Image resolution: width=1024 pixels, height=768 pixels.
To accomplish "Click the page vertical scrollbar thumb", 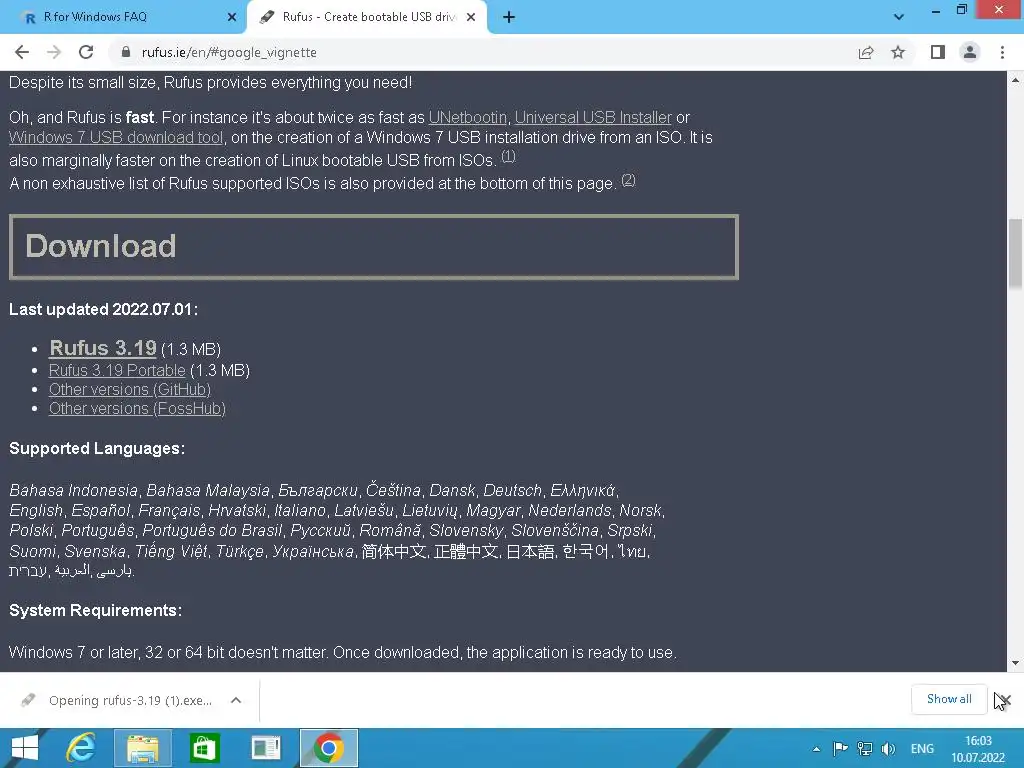I will point(1016,253).
